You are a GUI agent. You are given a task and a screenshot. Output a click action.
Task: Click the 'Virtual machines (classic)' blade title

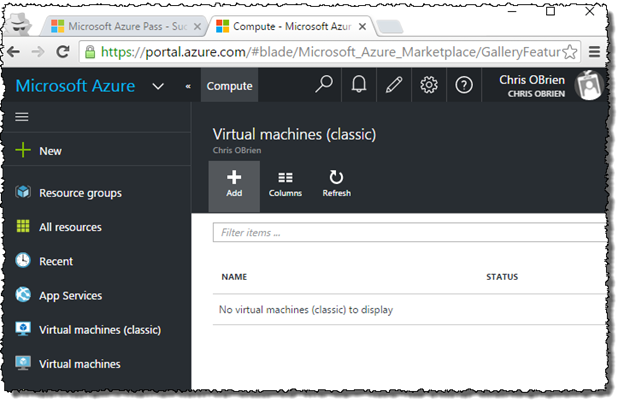click(x=294, y=134)
